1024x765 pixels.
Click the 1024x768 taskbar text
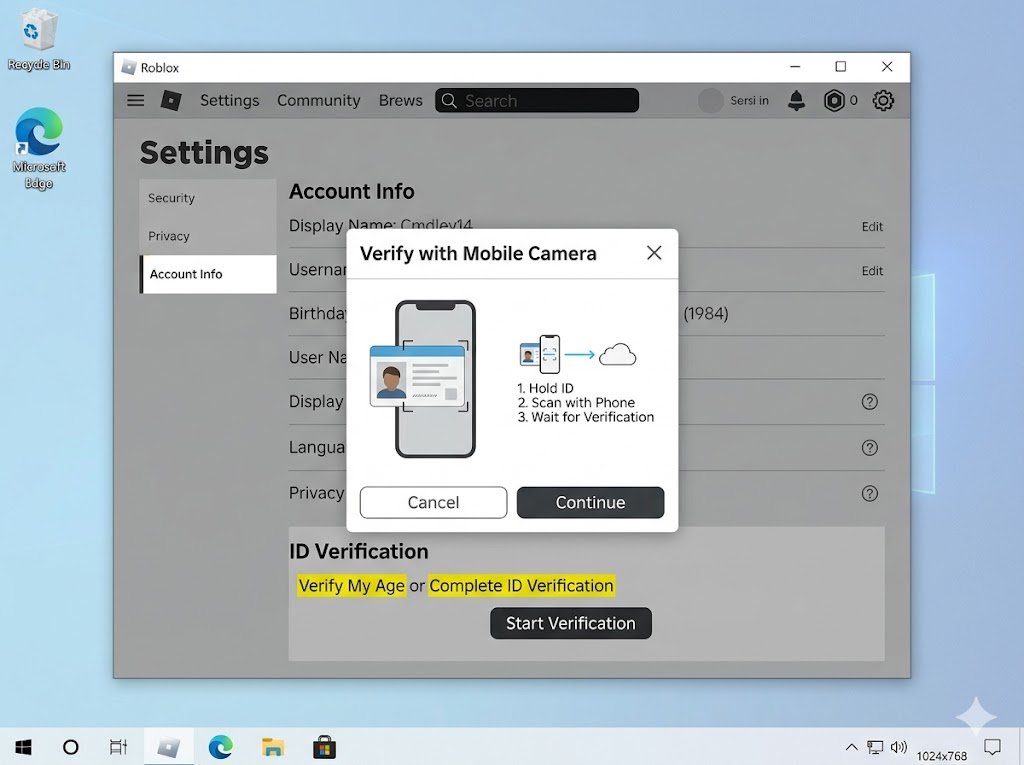(941, 757)
